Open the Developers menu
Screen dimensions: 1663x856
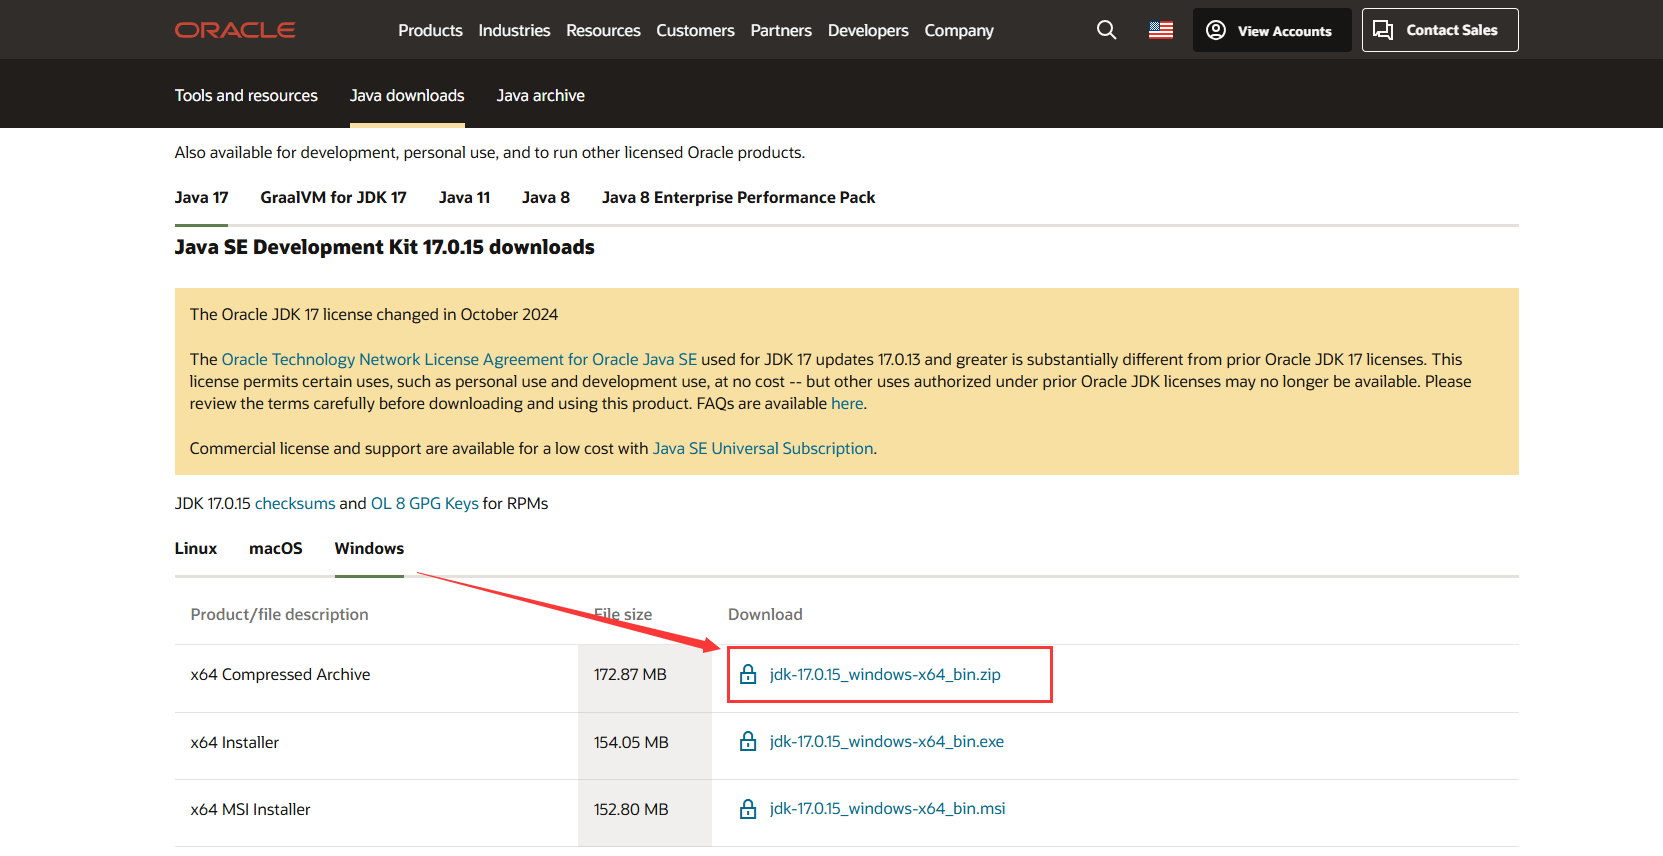pos(868,30)
